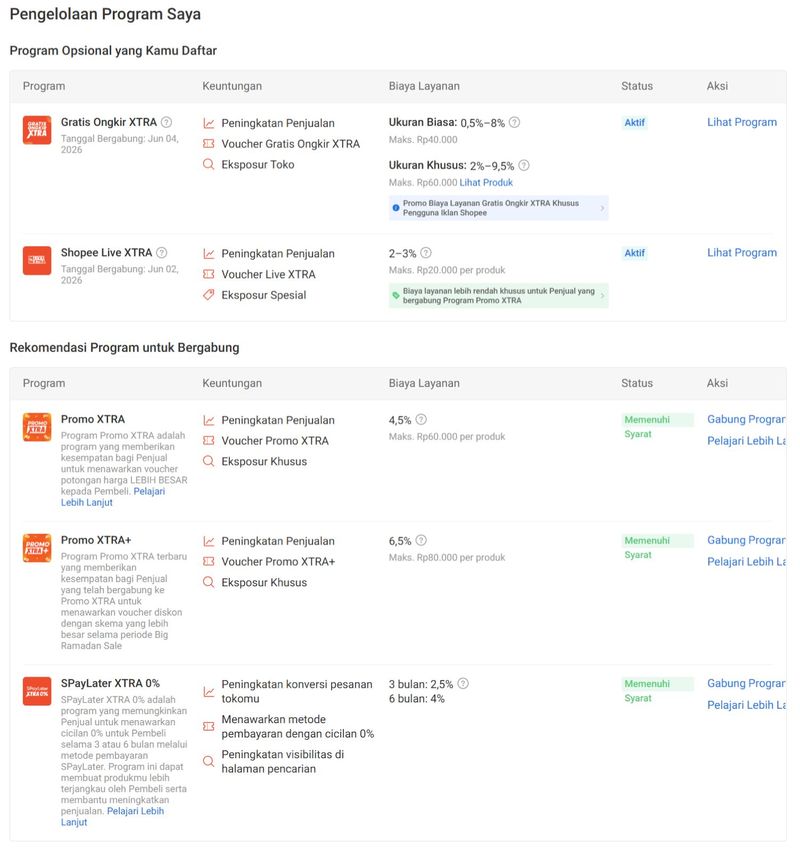Screen dimensions: 800x852
Task: Click 'Rekomendasi Program untuk Bergabung' heading
Action: click(124, 348)
